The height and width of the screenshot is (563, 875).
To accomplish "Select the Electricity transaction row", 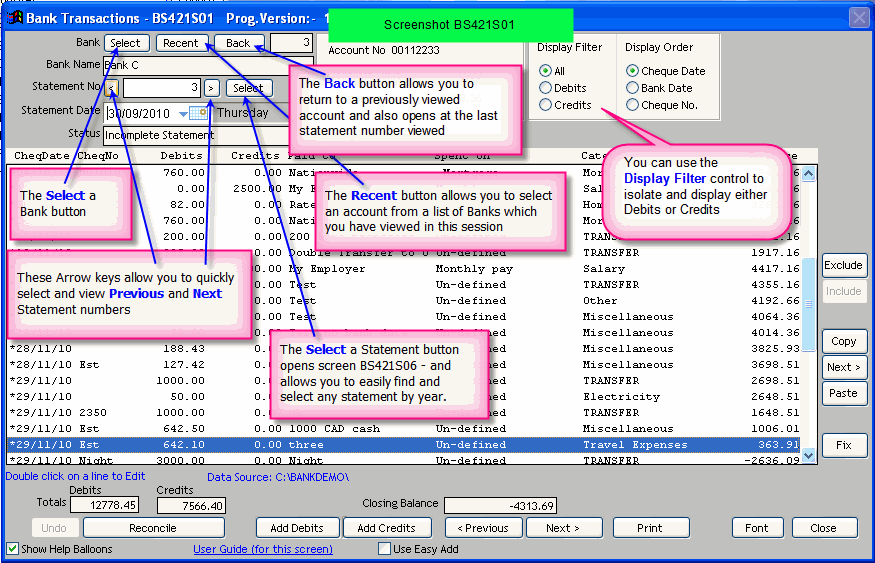I will tap(404, 397).
